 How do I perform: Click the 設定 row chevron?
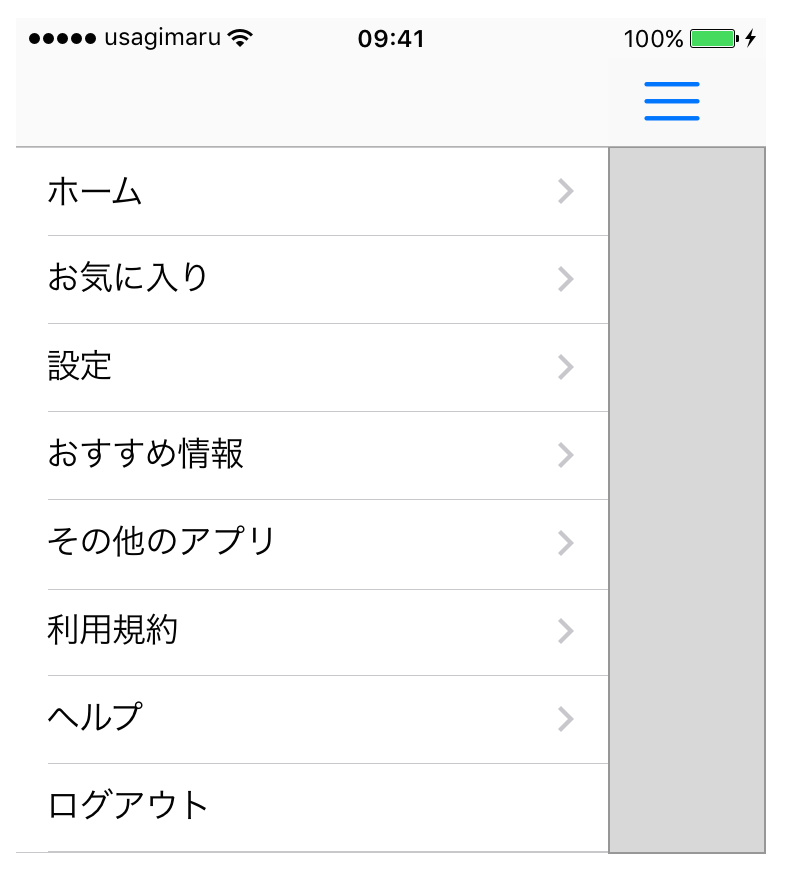[566, 367]
